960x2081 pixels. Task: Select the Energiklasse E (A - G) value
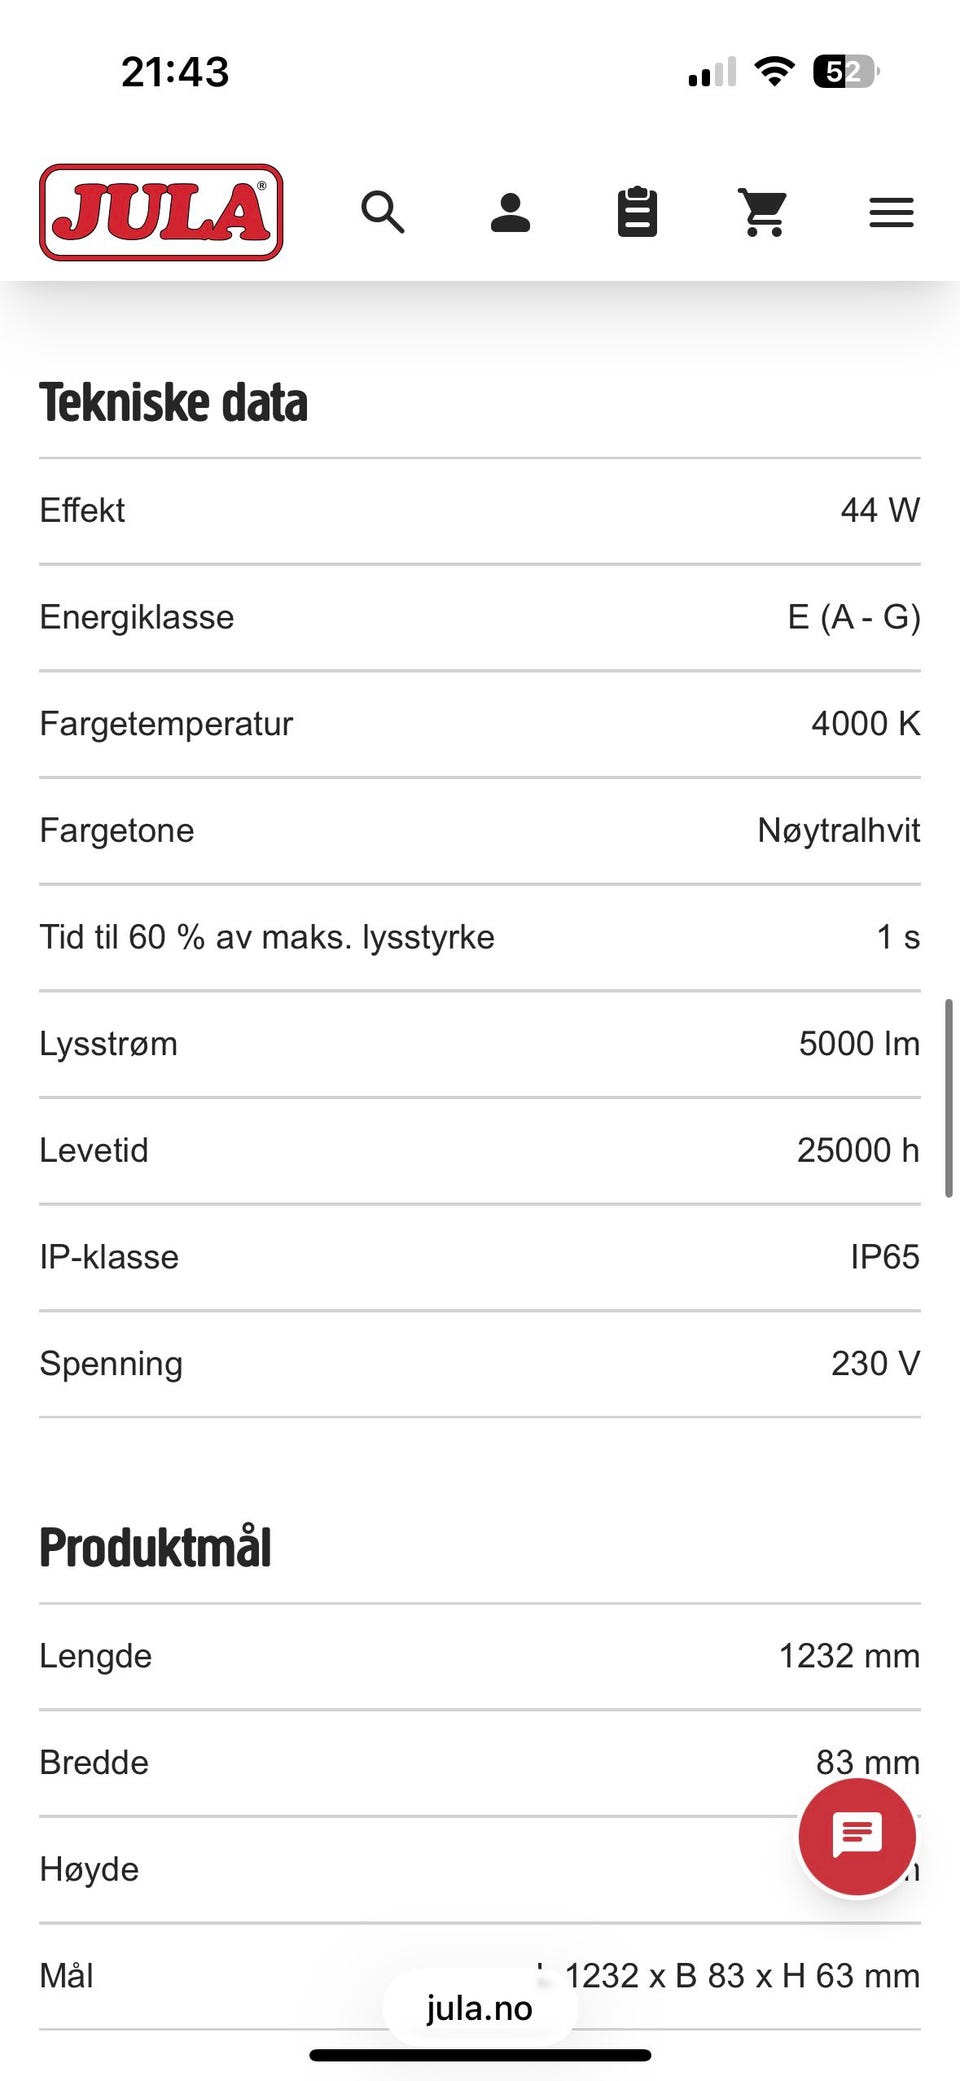pos(853,617)
